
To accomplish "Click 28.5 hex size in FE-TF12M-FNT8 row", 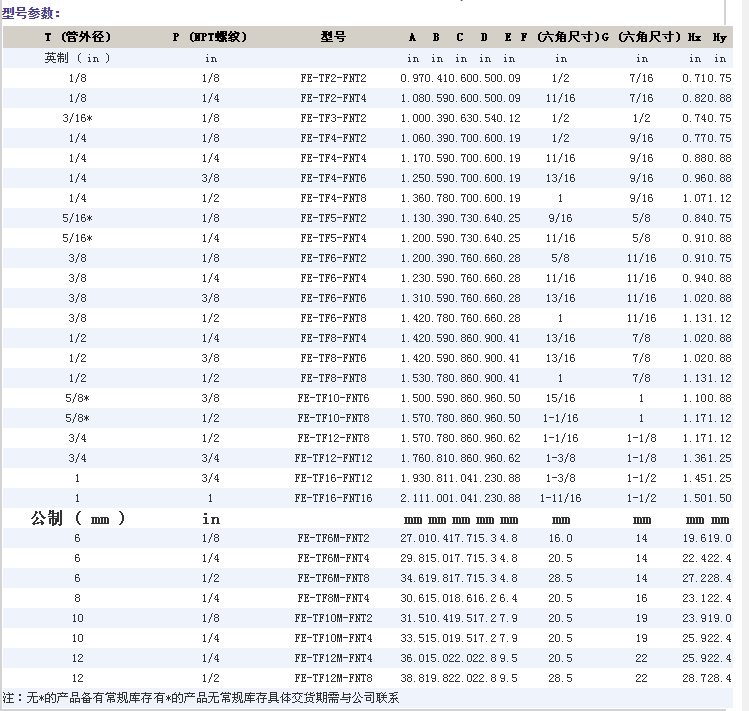I will [x=560, y=679].
